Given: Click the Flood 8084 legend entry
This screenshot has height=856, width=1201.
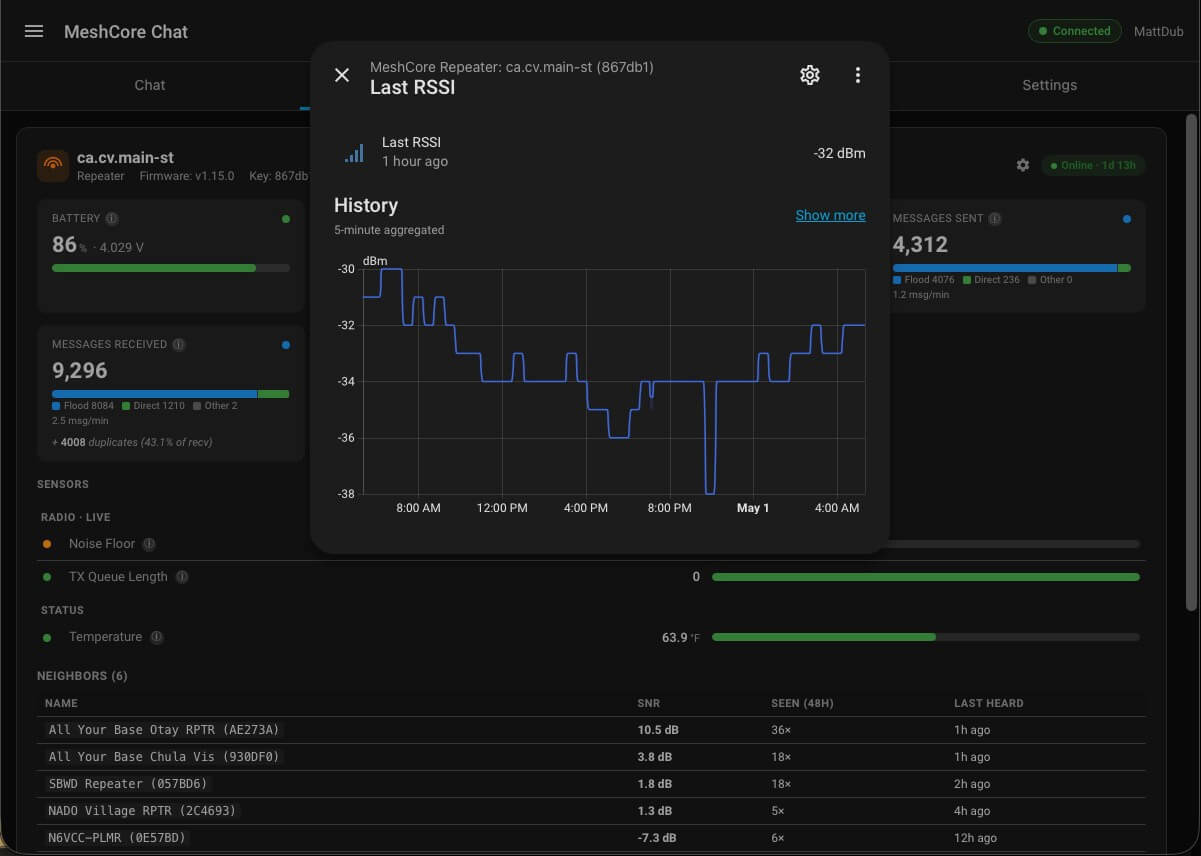Looking at the screenshot, I should pyautogui.click(x=84, y=406).
